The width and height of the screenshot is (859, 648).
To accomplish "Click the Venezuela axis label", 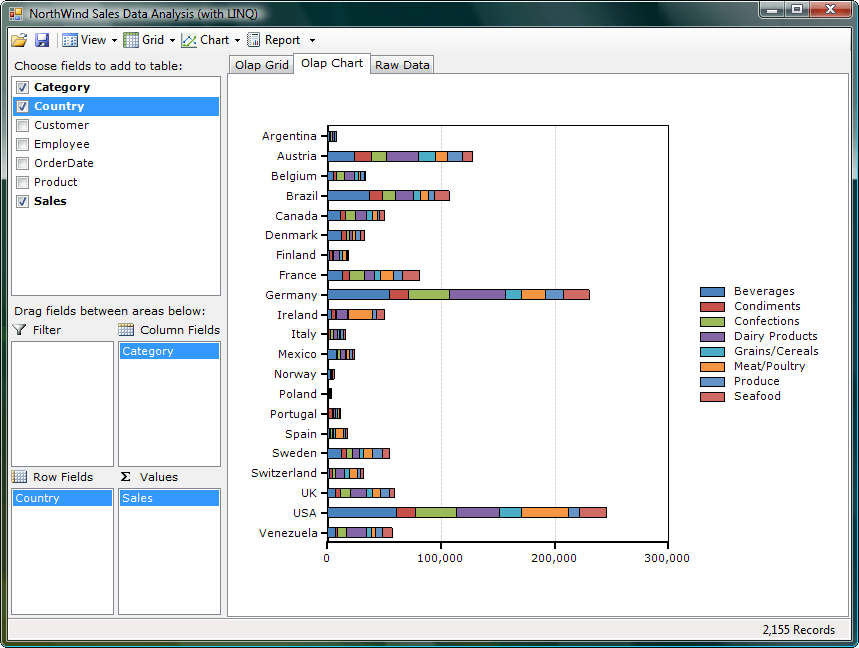I will 288,533.
